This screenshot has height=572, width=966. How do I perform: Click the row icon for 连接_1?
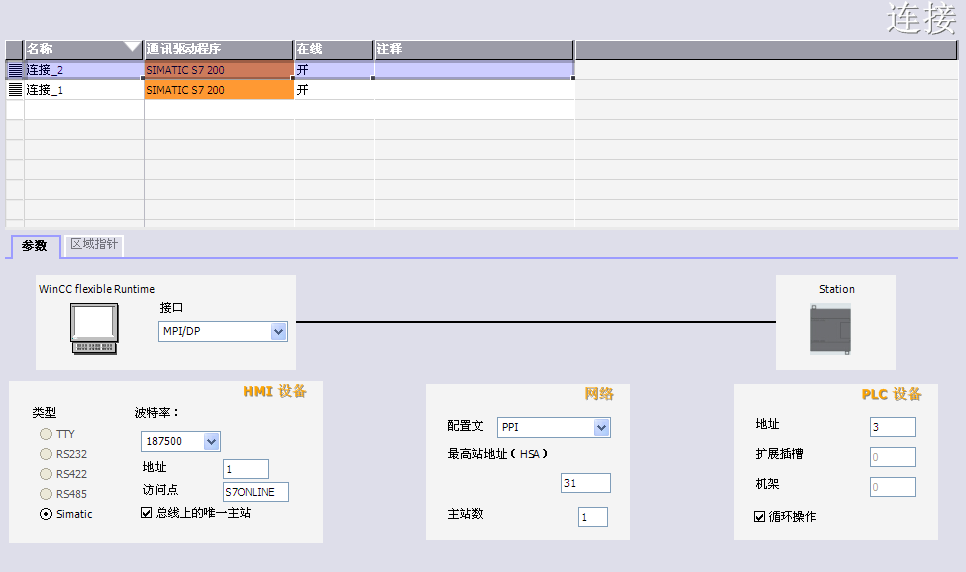15,90
